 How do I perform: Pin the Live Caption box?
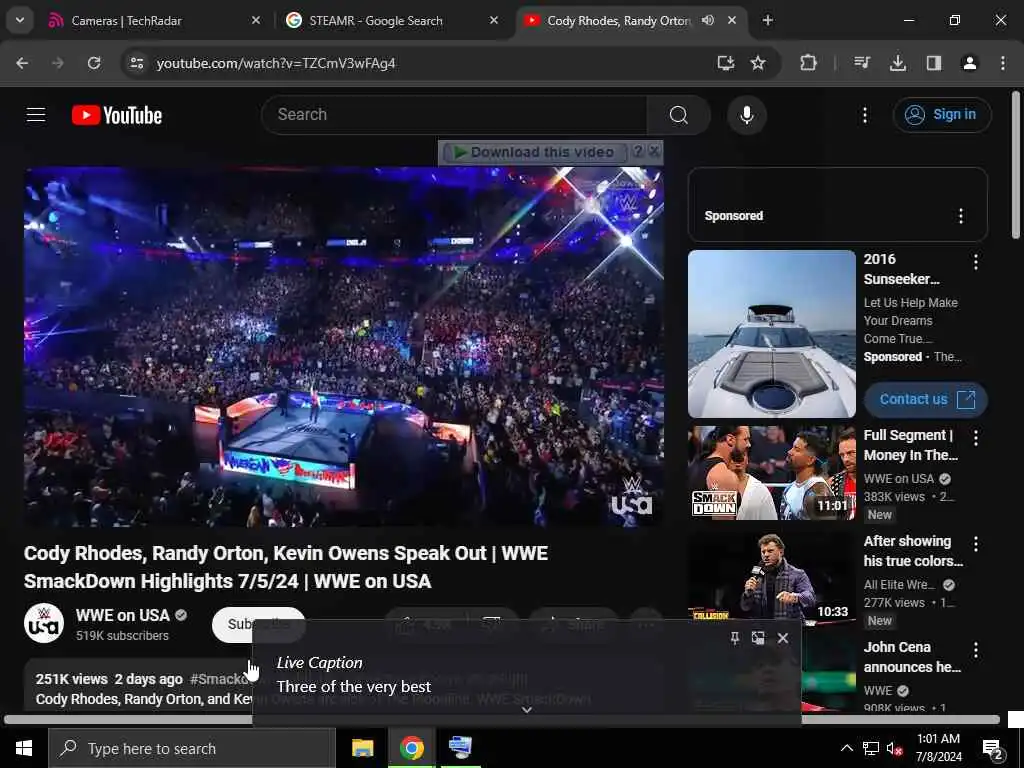coord(735,638)
